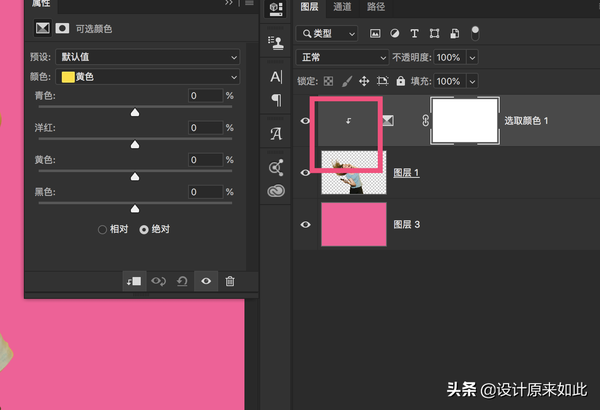Click the lock position move icon
The width and height of the screenshot is (600, 410).
(364, 81)
